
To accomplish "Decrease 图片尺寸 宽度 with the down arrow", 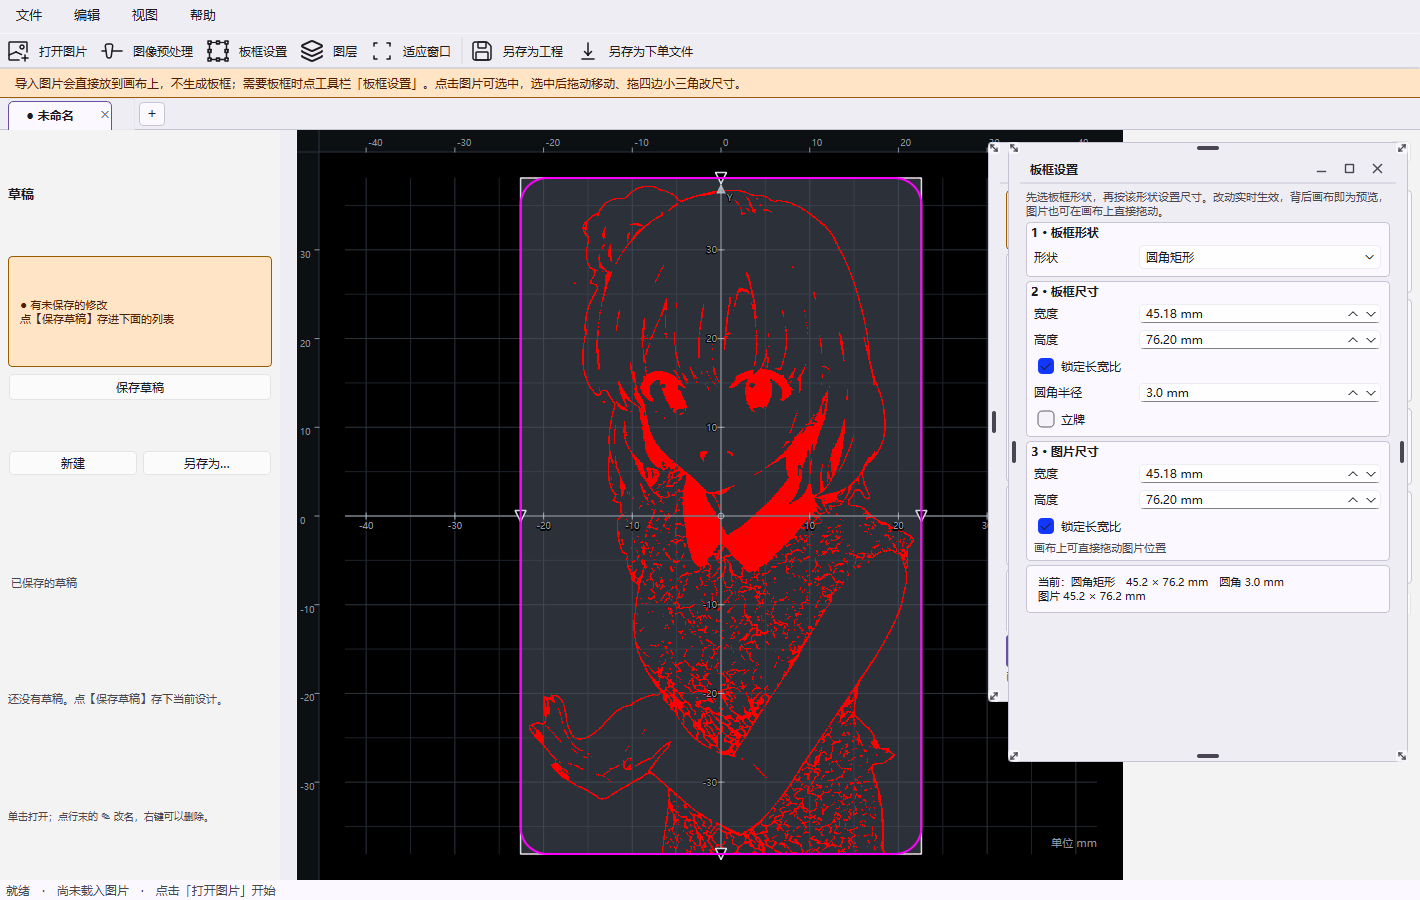I will tap(1371, 474).
